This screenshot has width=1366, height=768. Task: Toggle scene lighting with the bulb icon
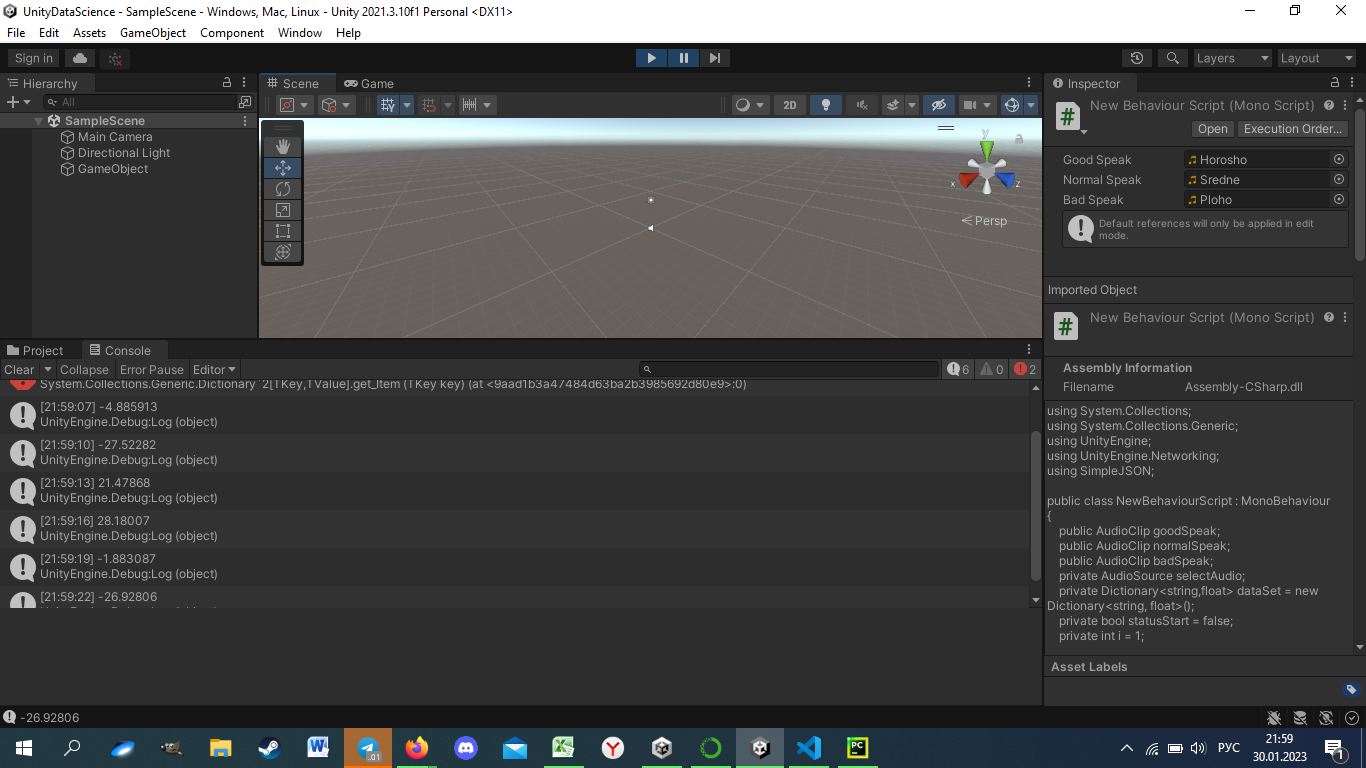(x=825, y=104)
